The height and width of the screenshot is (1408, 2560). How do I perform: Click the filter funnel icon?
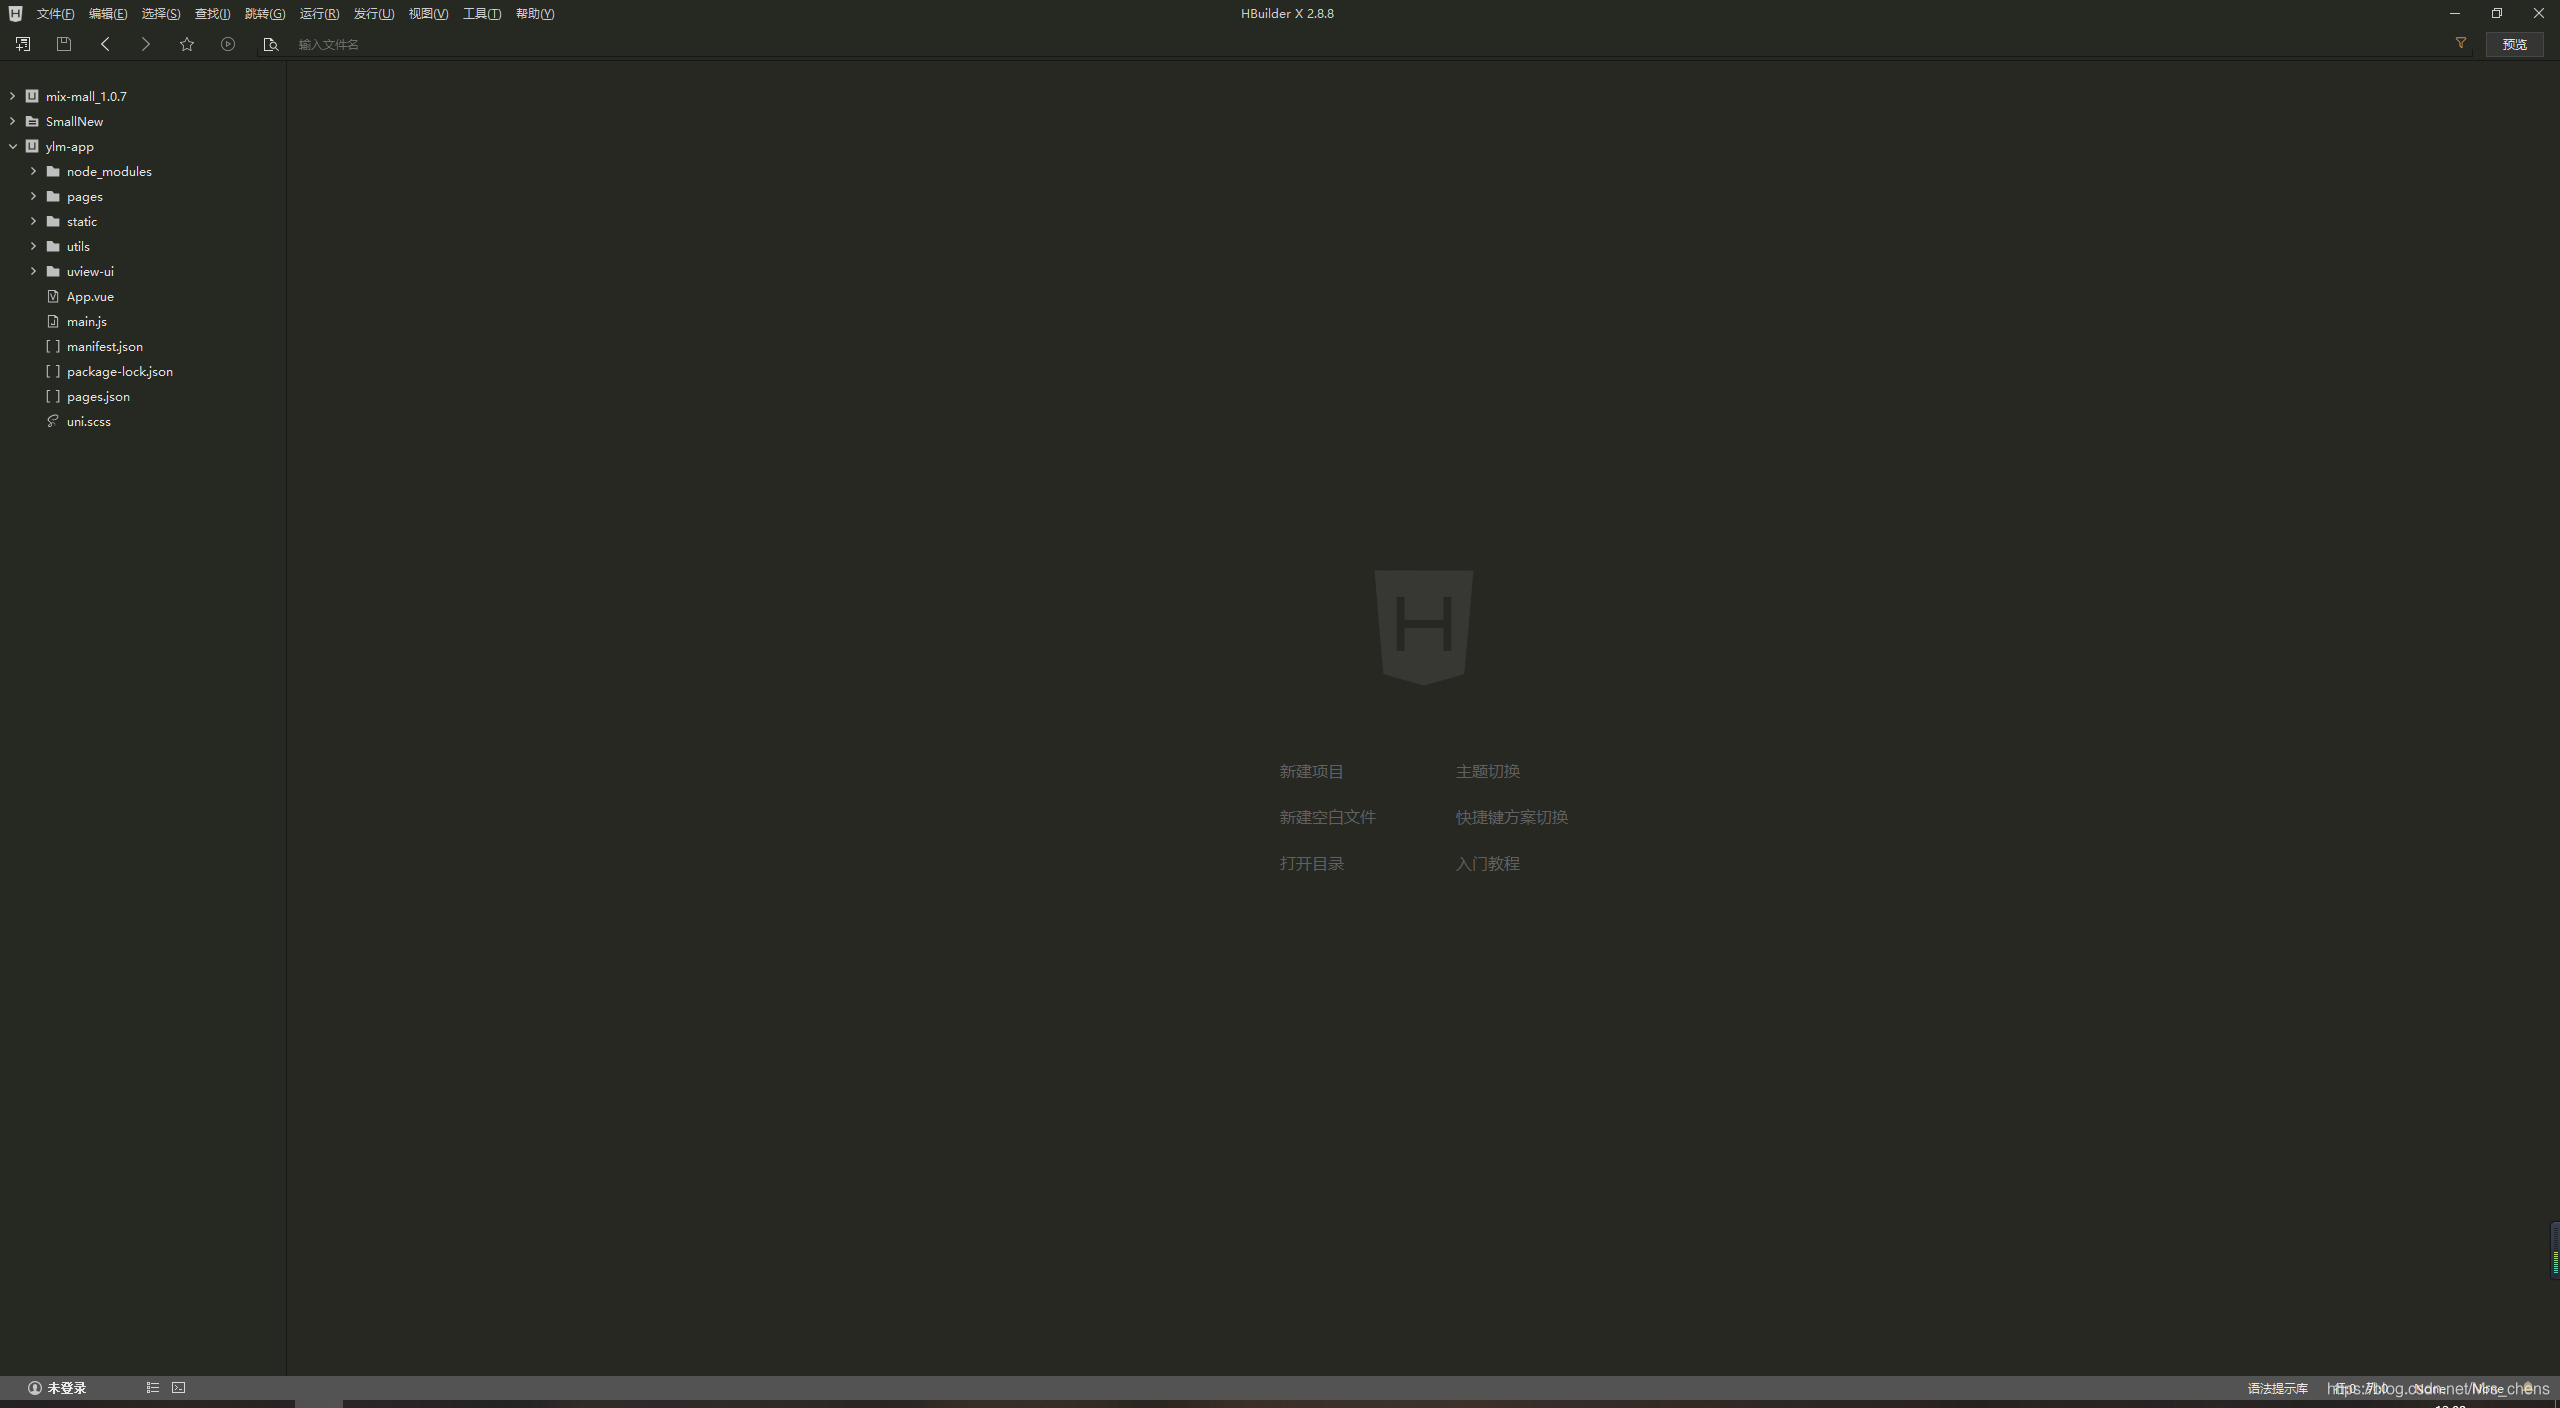coord(2461,43)
